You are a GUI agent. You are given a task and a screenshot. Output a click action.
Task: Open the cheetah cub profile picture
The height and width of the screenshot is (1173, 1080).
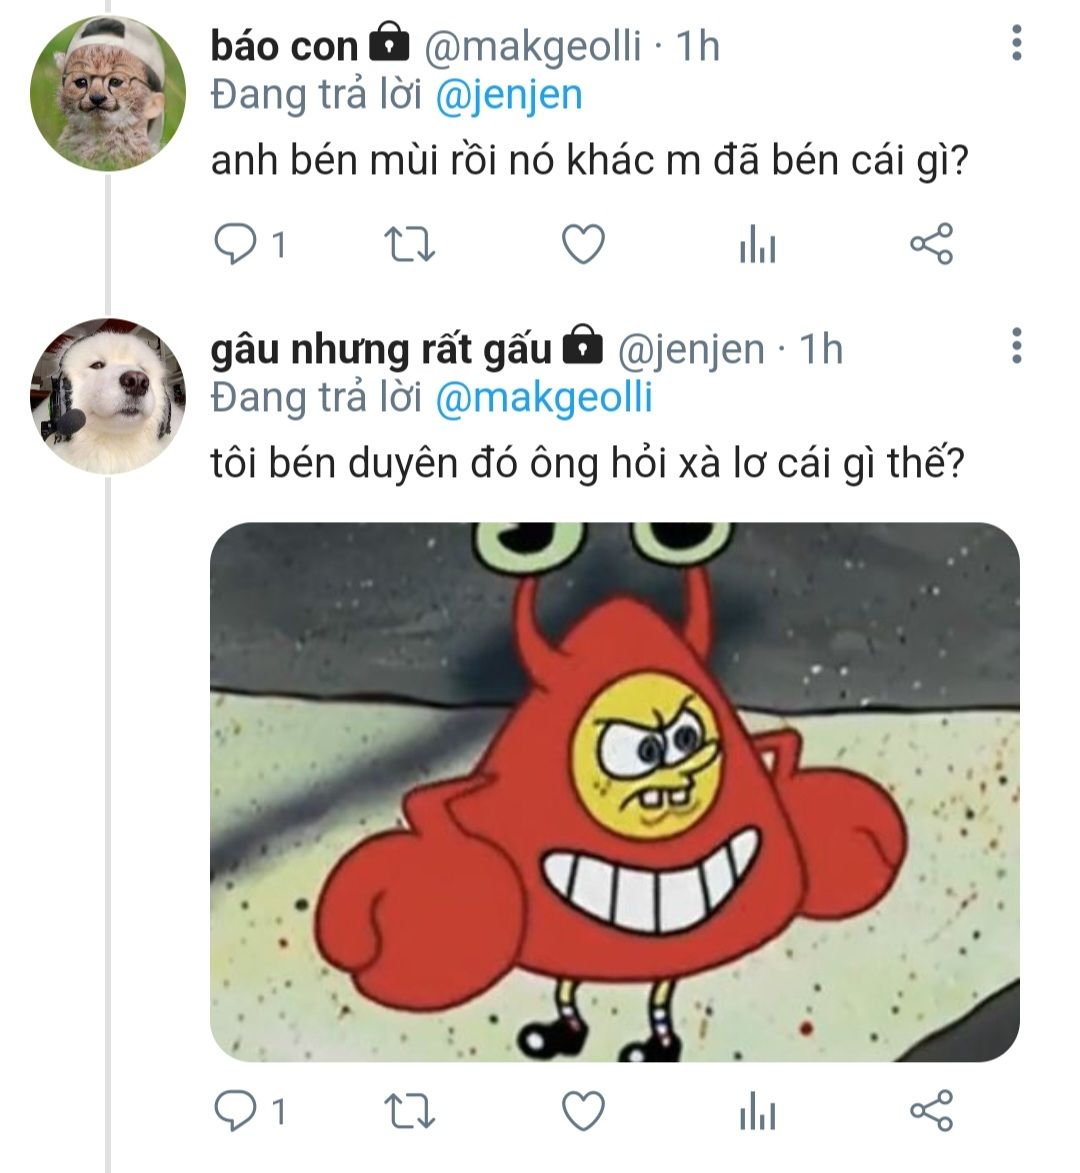(x=108, y=94)
